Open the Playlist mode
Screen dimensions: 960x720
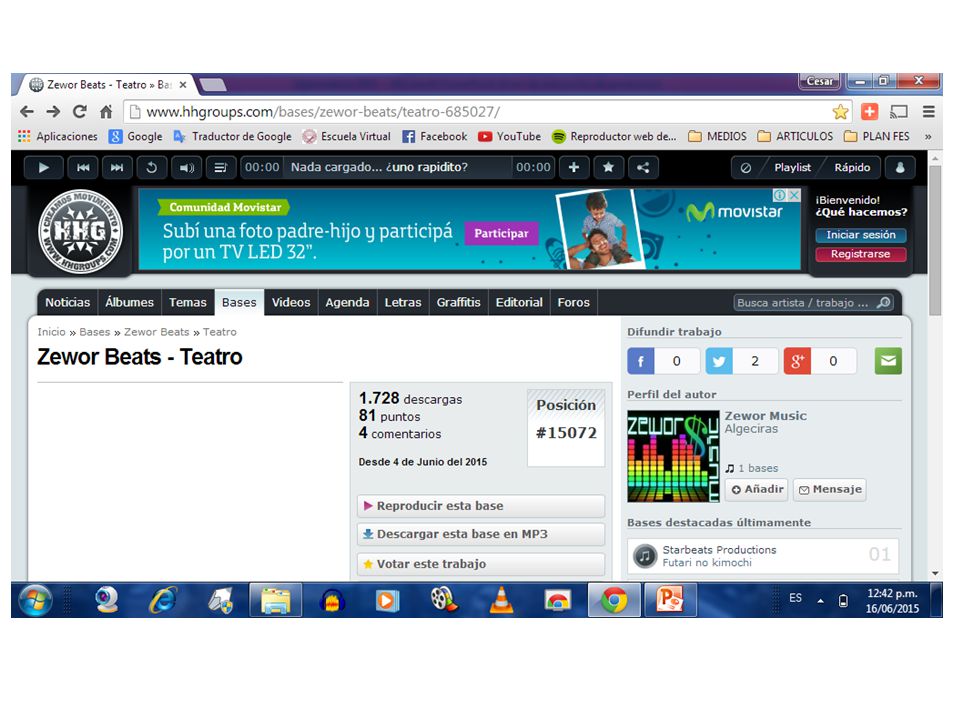(x=792, y=167)
